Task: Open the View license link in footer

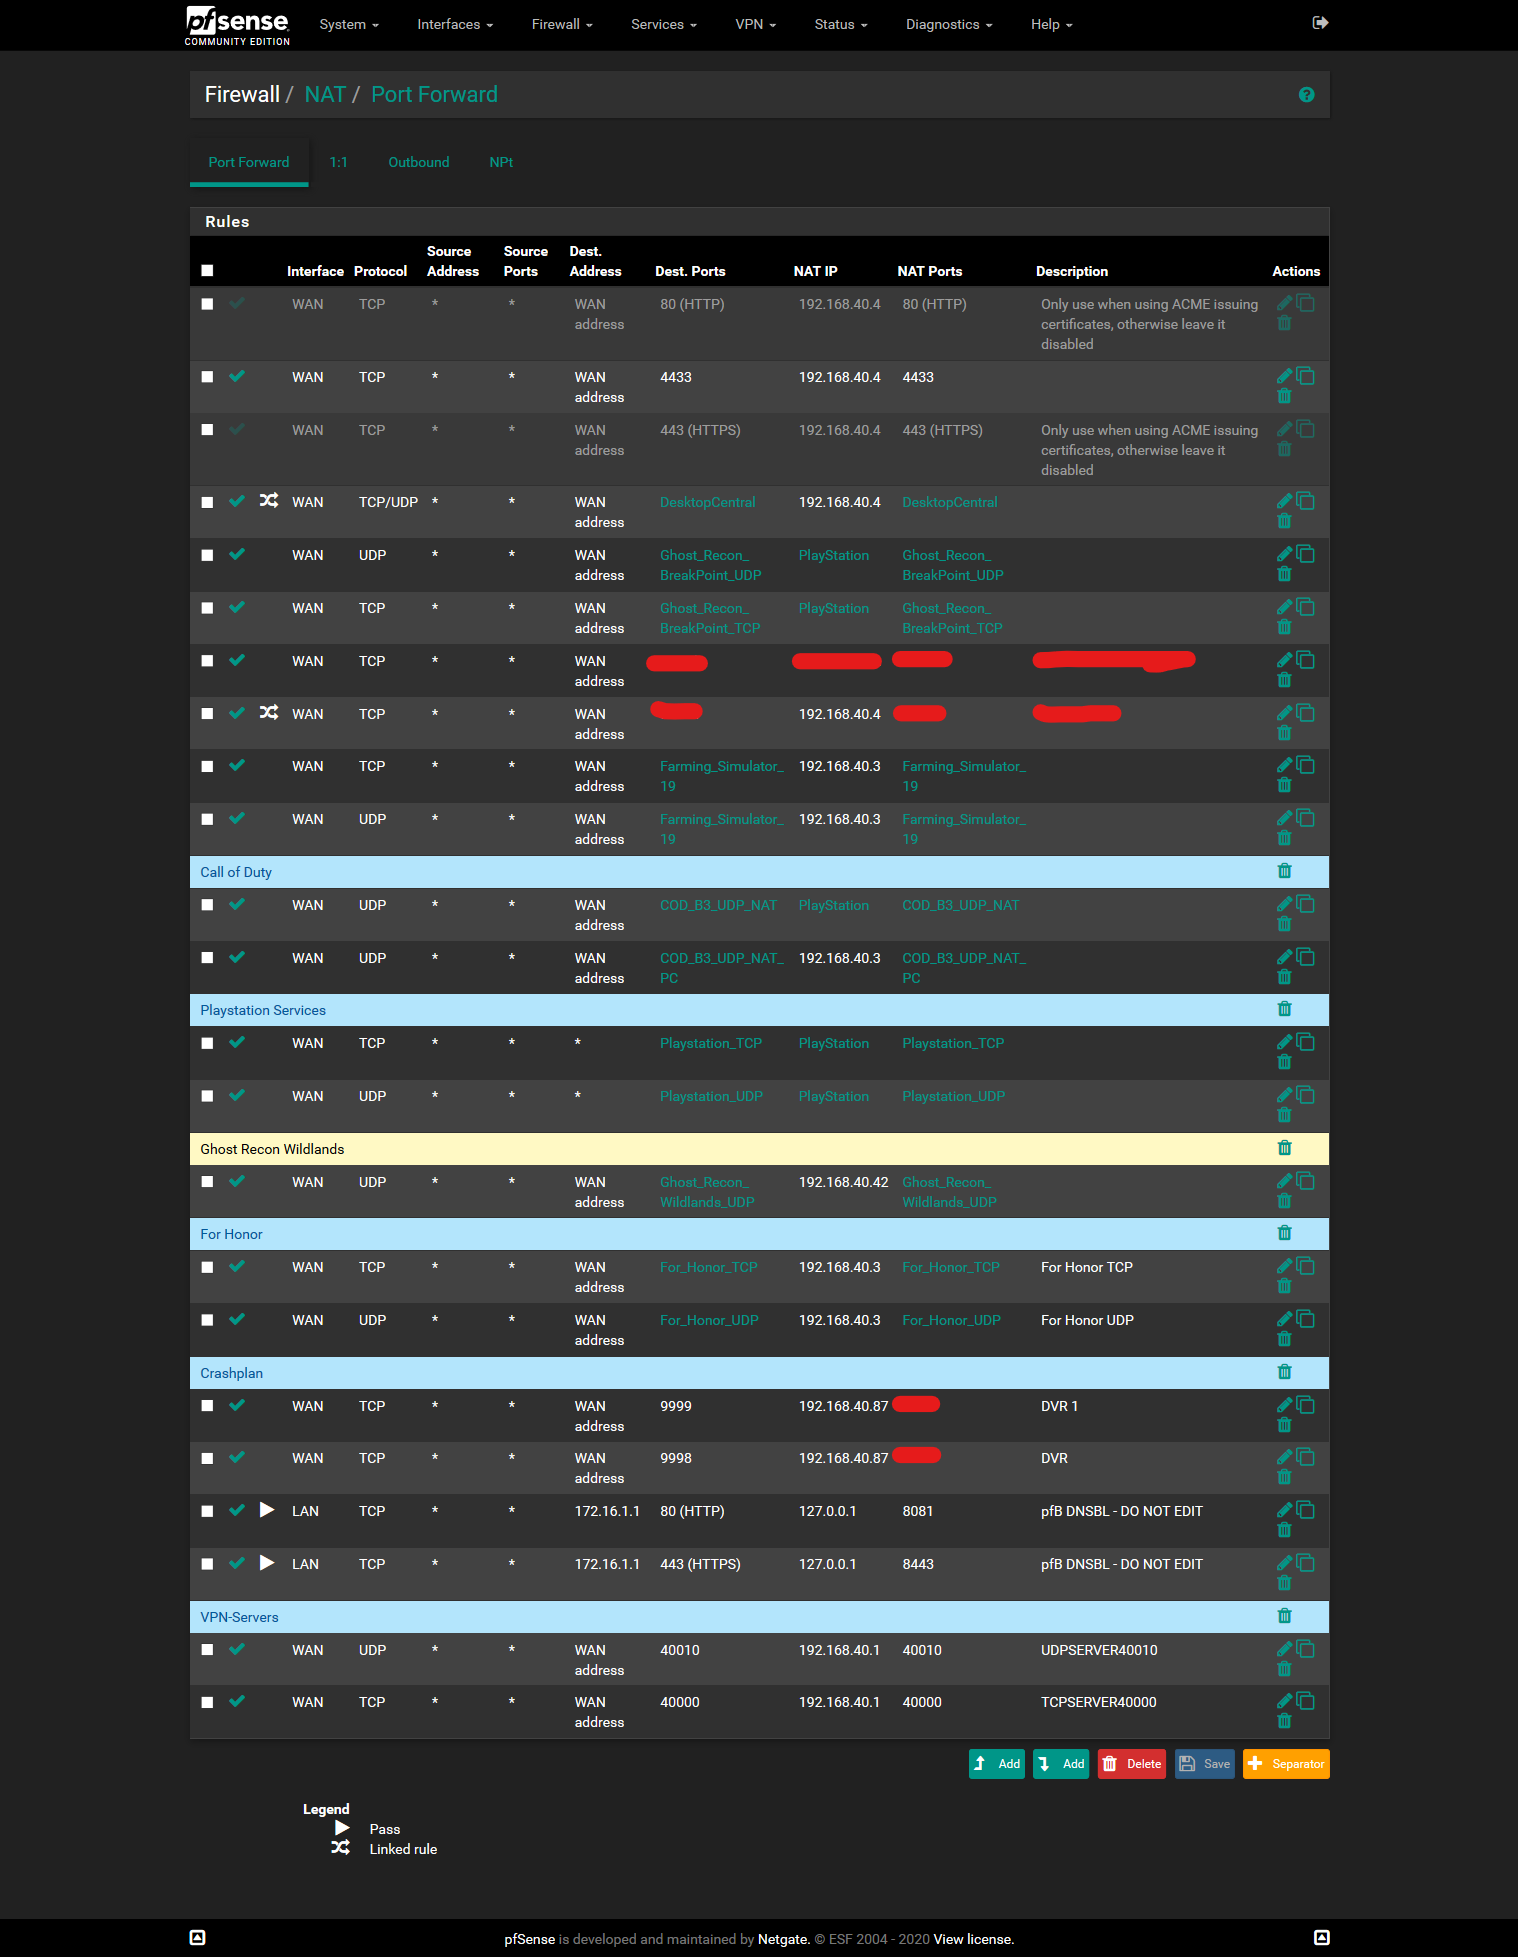Action: tap(973, 1939)
